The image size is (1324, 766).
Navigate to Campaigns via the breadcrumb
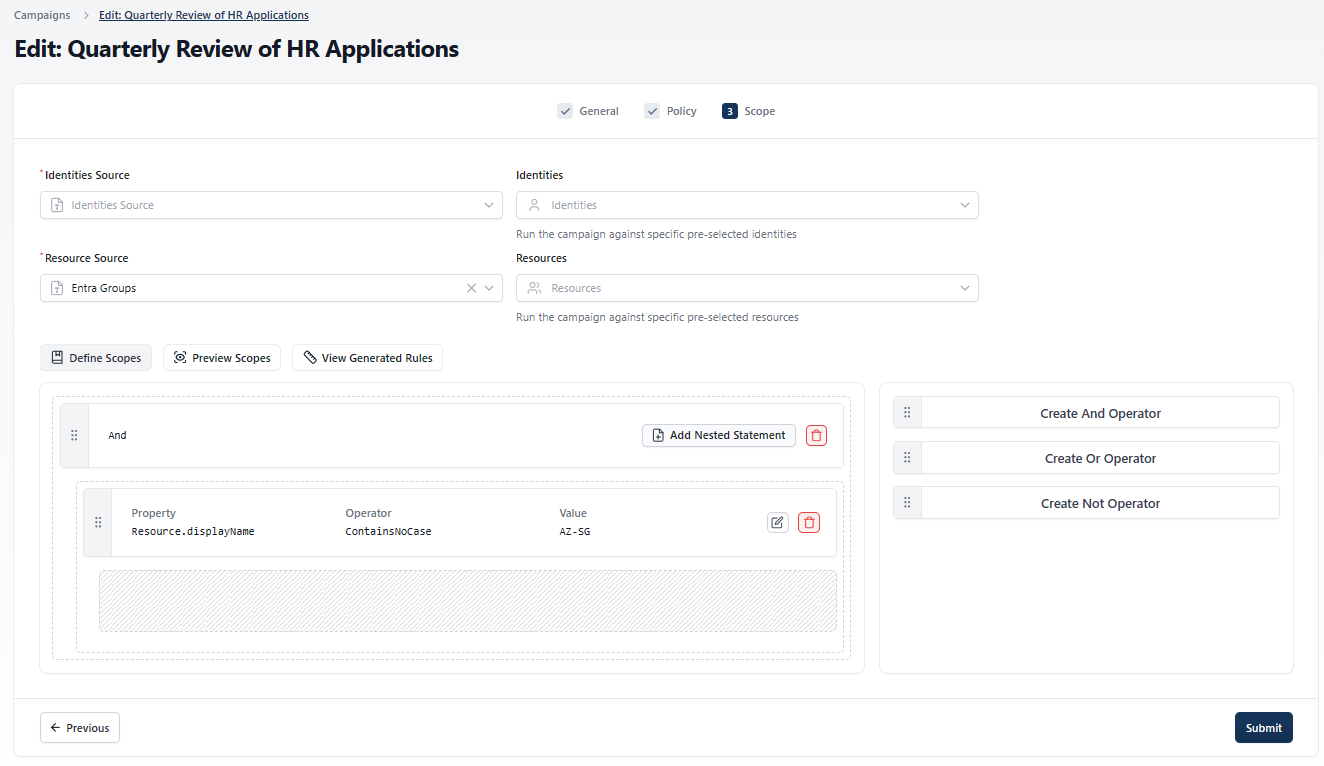point(41,14)
